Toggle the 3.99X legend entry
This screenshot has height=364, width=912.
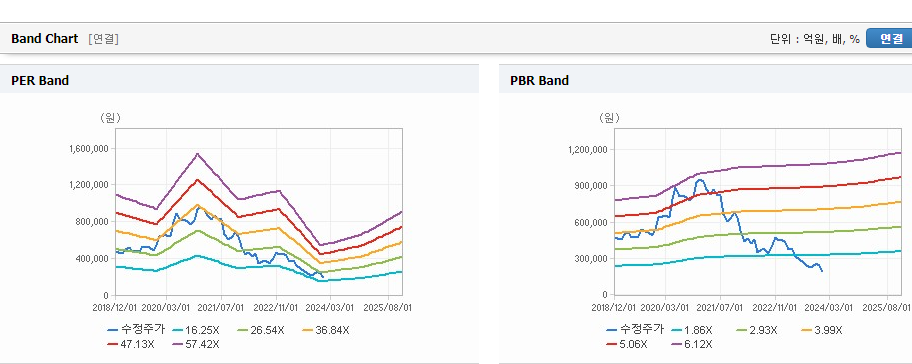pyautogui.click(x=821, y=330)
